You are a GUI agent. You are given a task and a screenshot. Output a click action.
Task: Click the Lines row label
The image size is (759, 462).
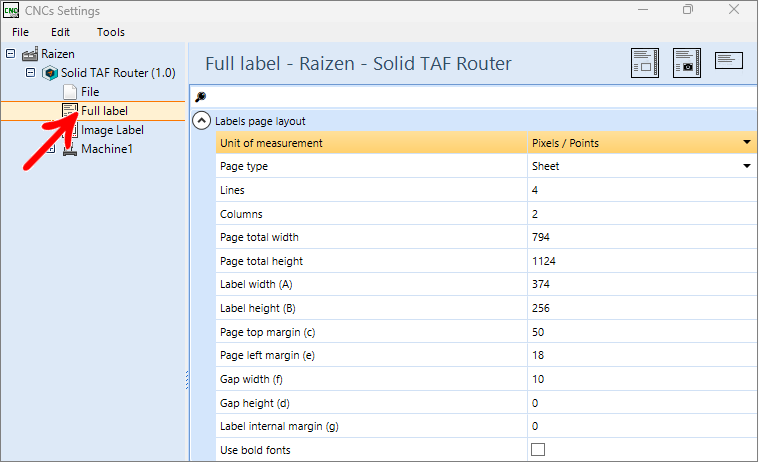[x=232, y=190]
